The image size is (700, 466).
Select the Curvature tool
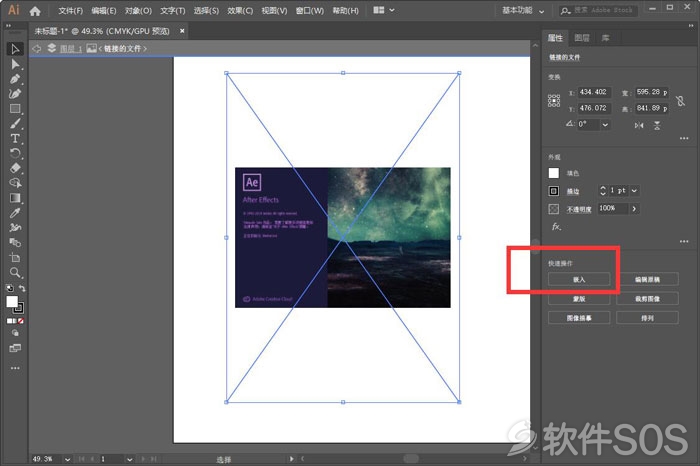pos(15,94)
